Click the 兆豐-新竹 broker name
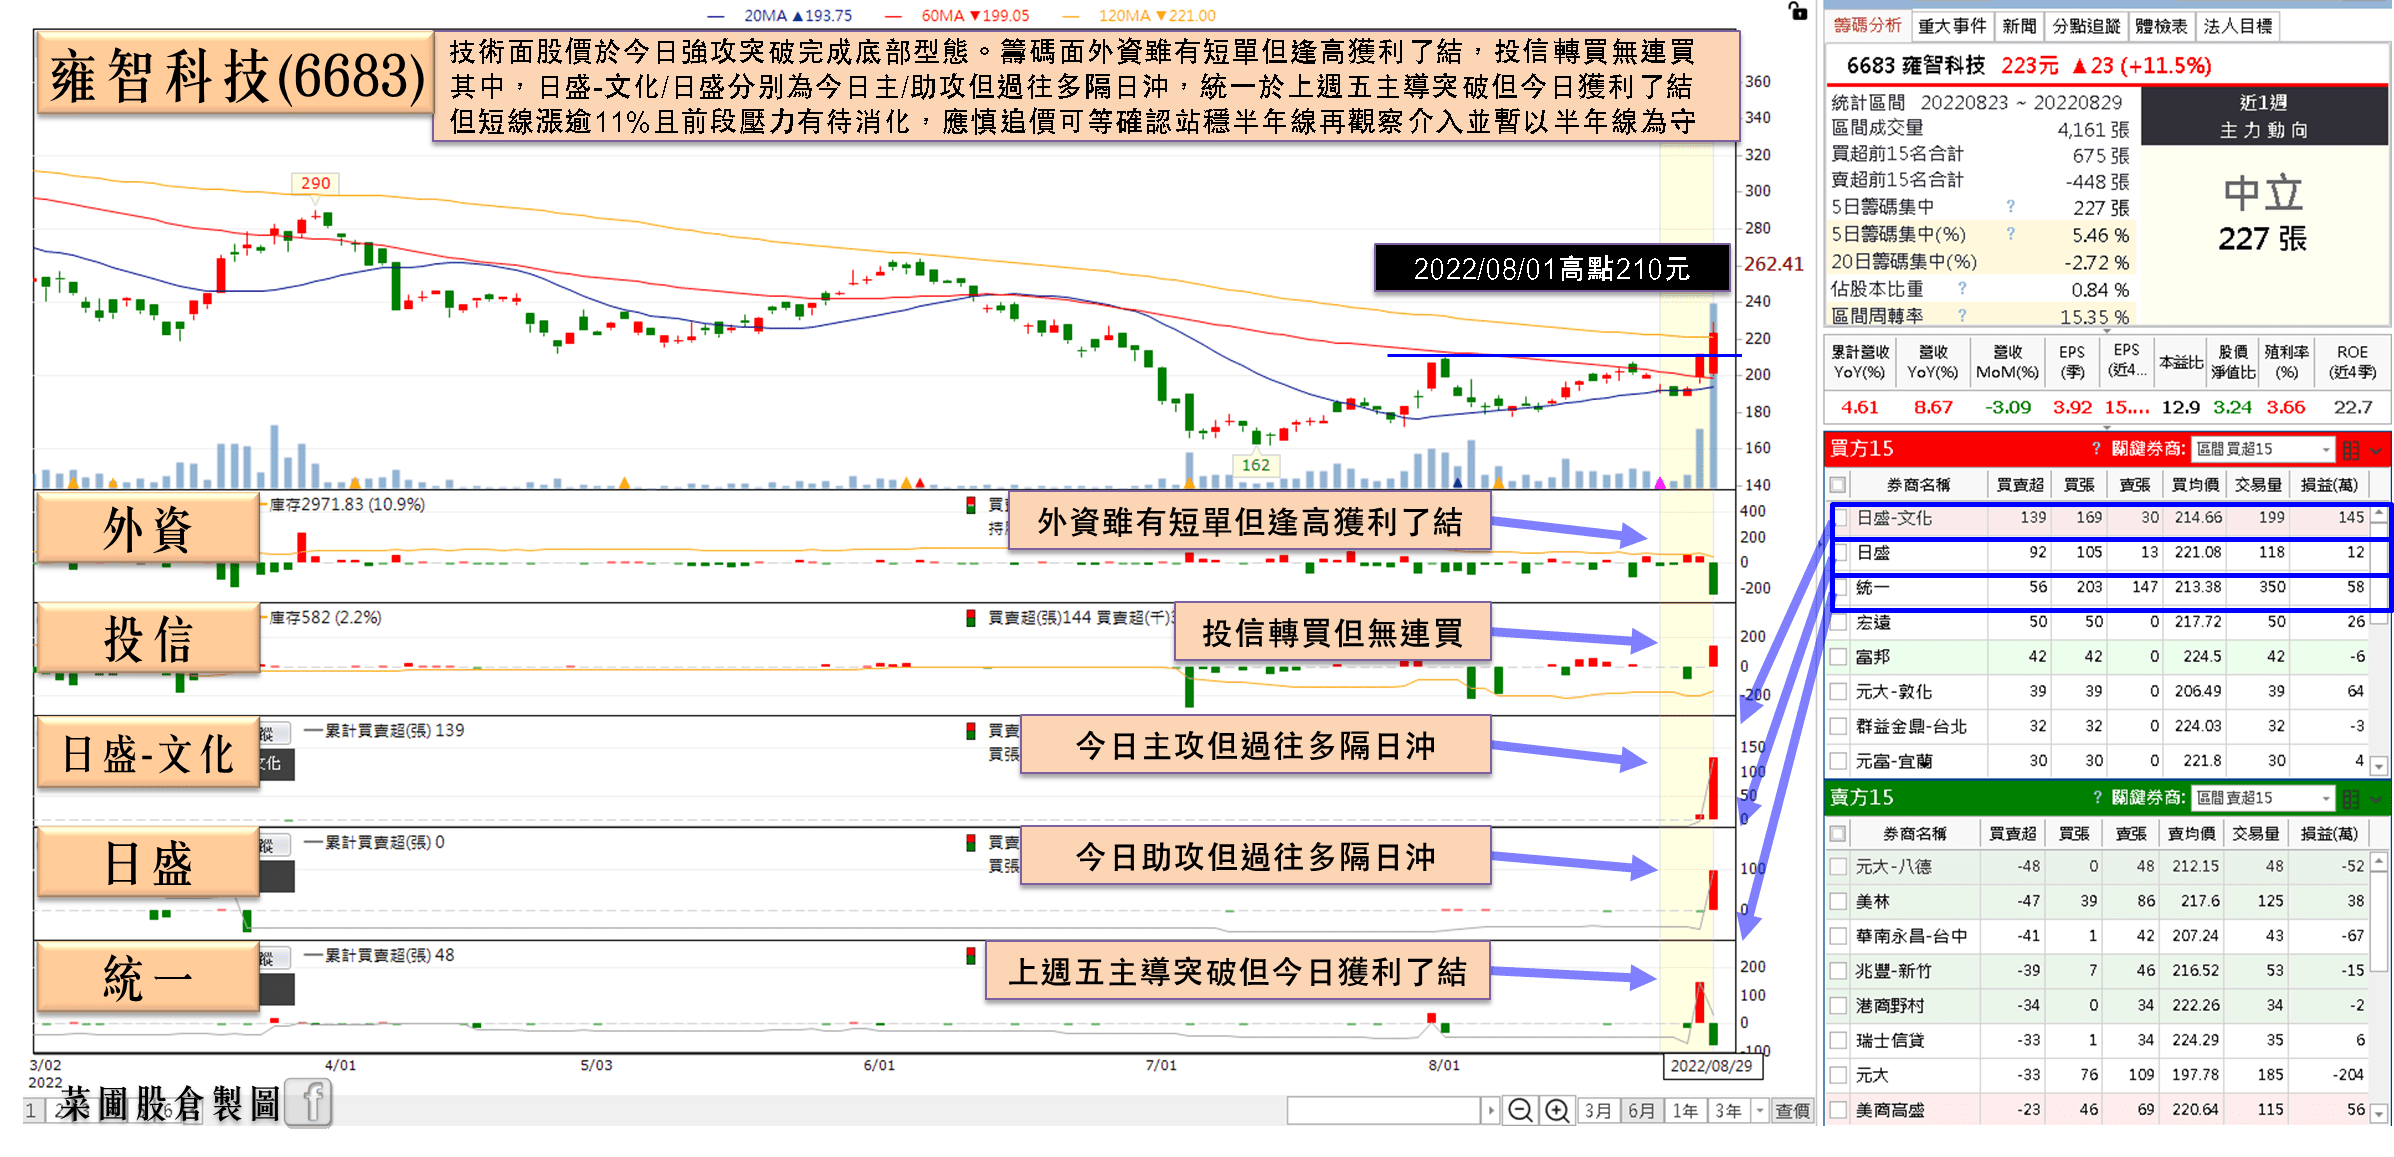Screen dimensions: 2394x1157 coord(1894,971)
